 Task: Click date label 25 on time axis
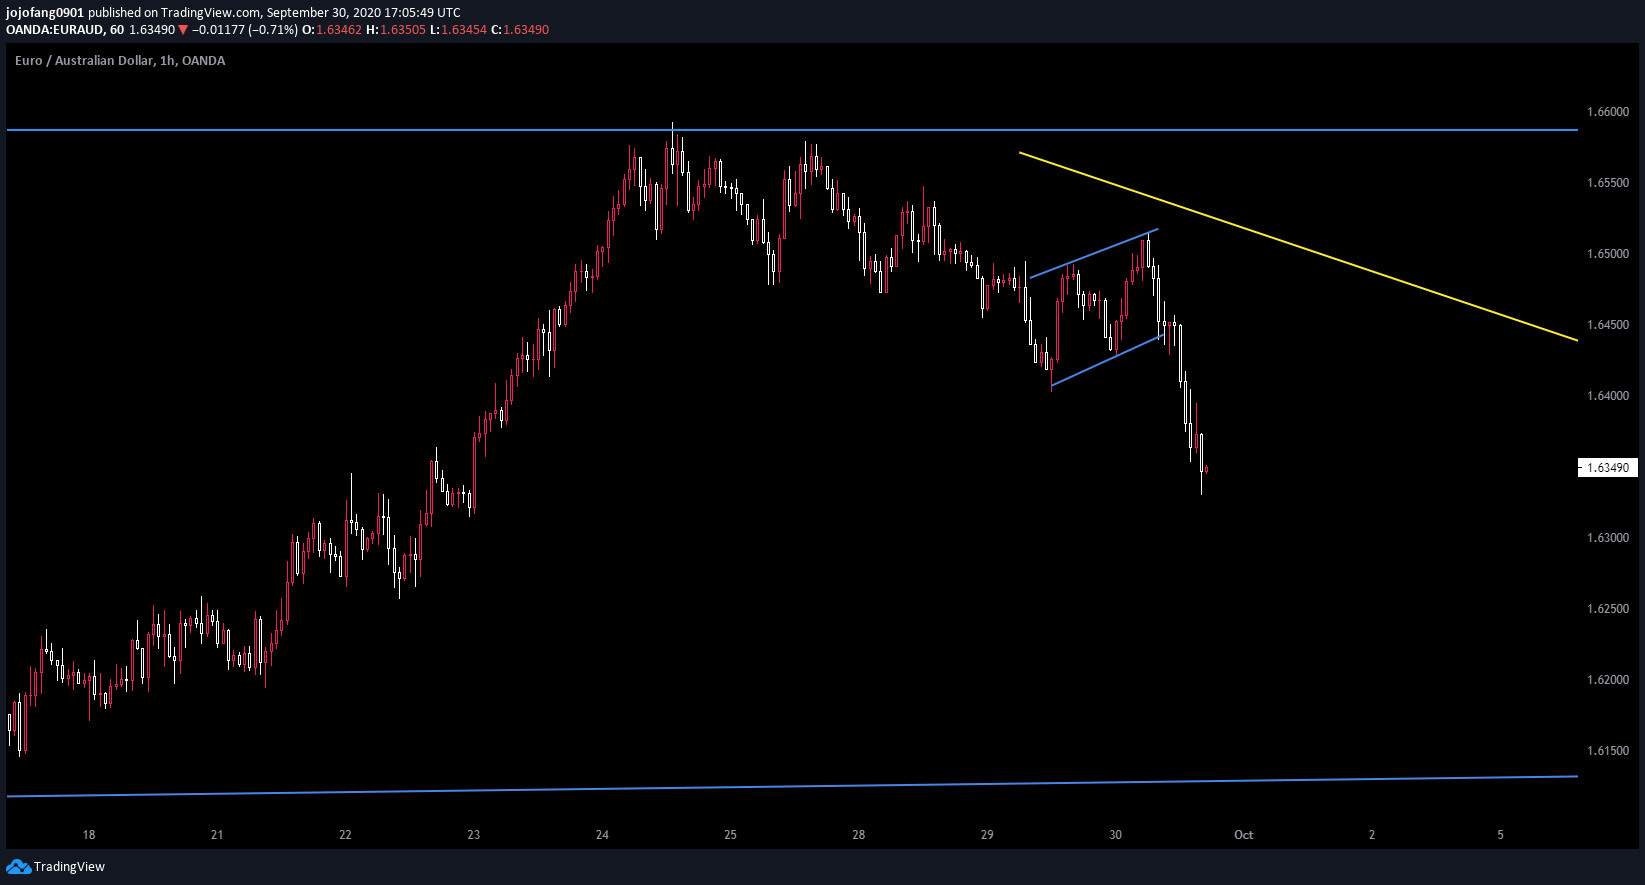point(730,835)
